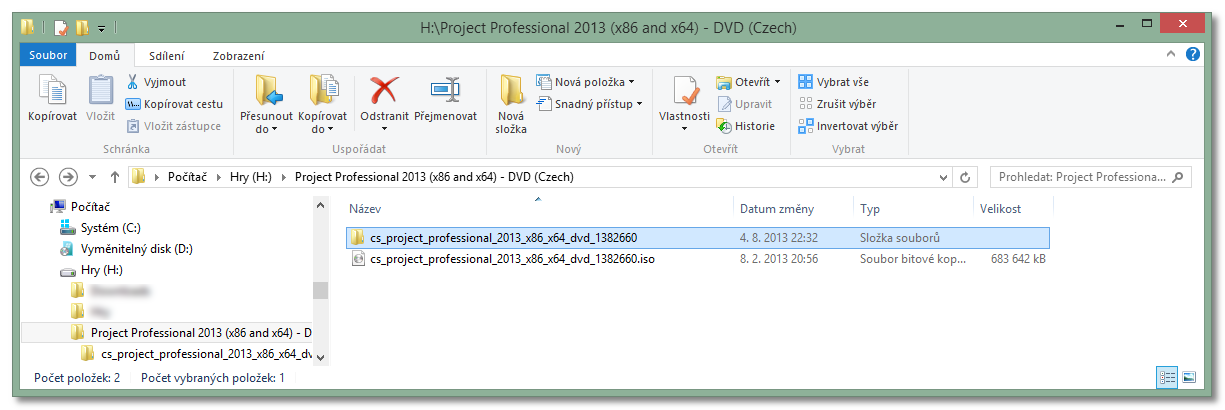Click navigation pane scroll up arrow

point(320,206)
